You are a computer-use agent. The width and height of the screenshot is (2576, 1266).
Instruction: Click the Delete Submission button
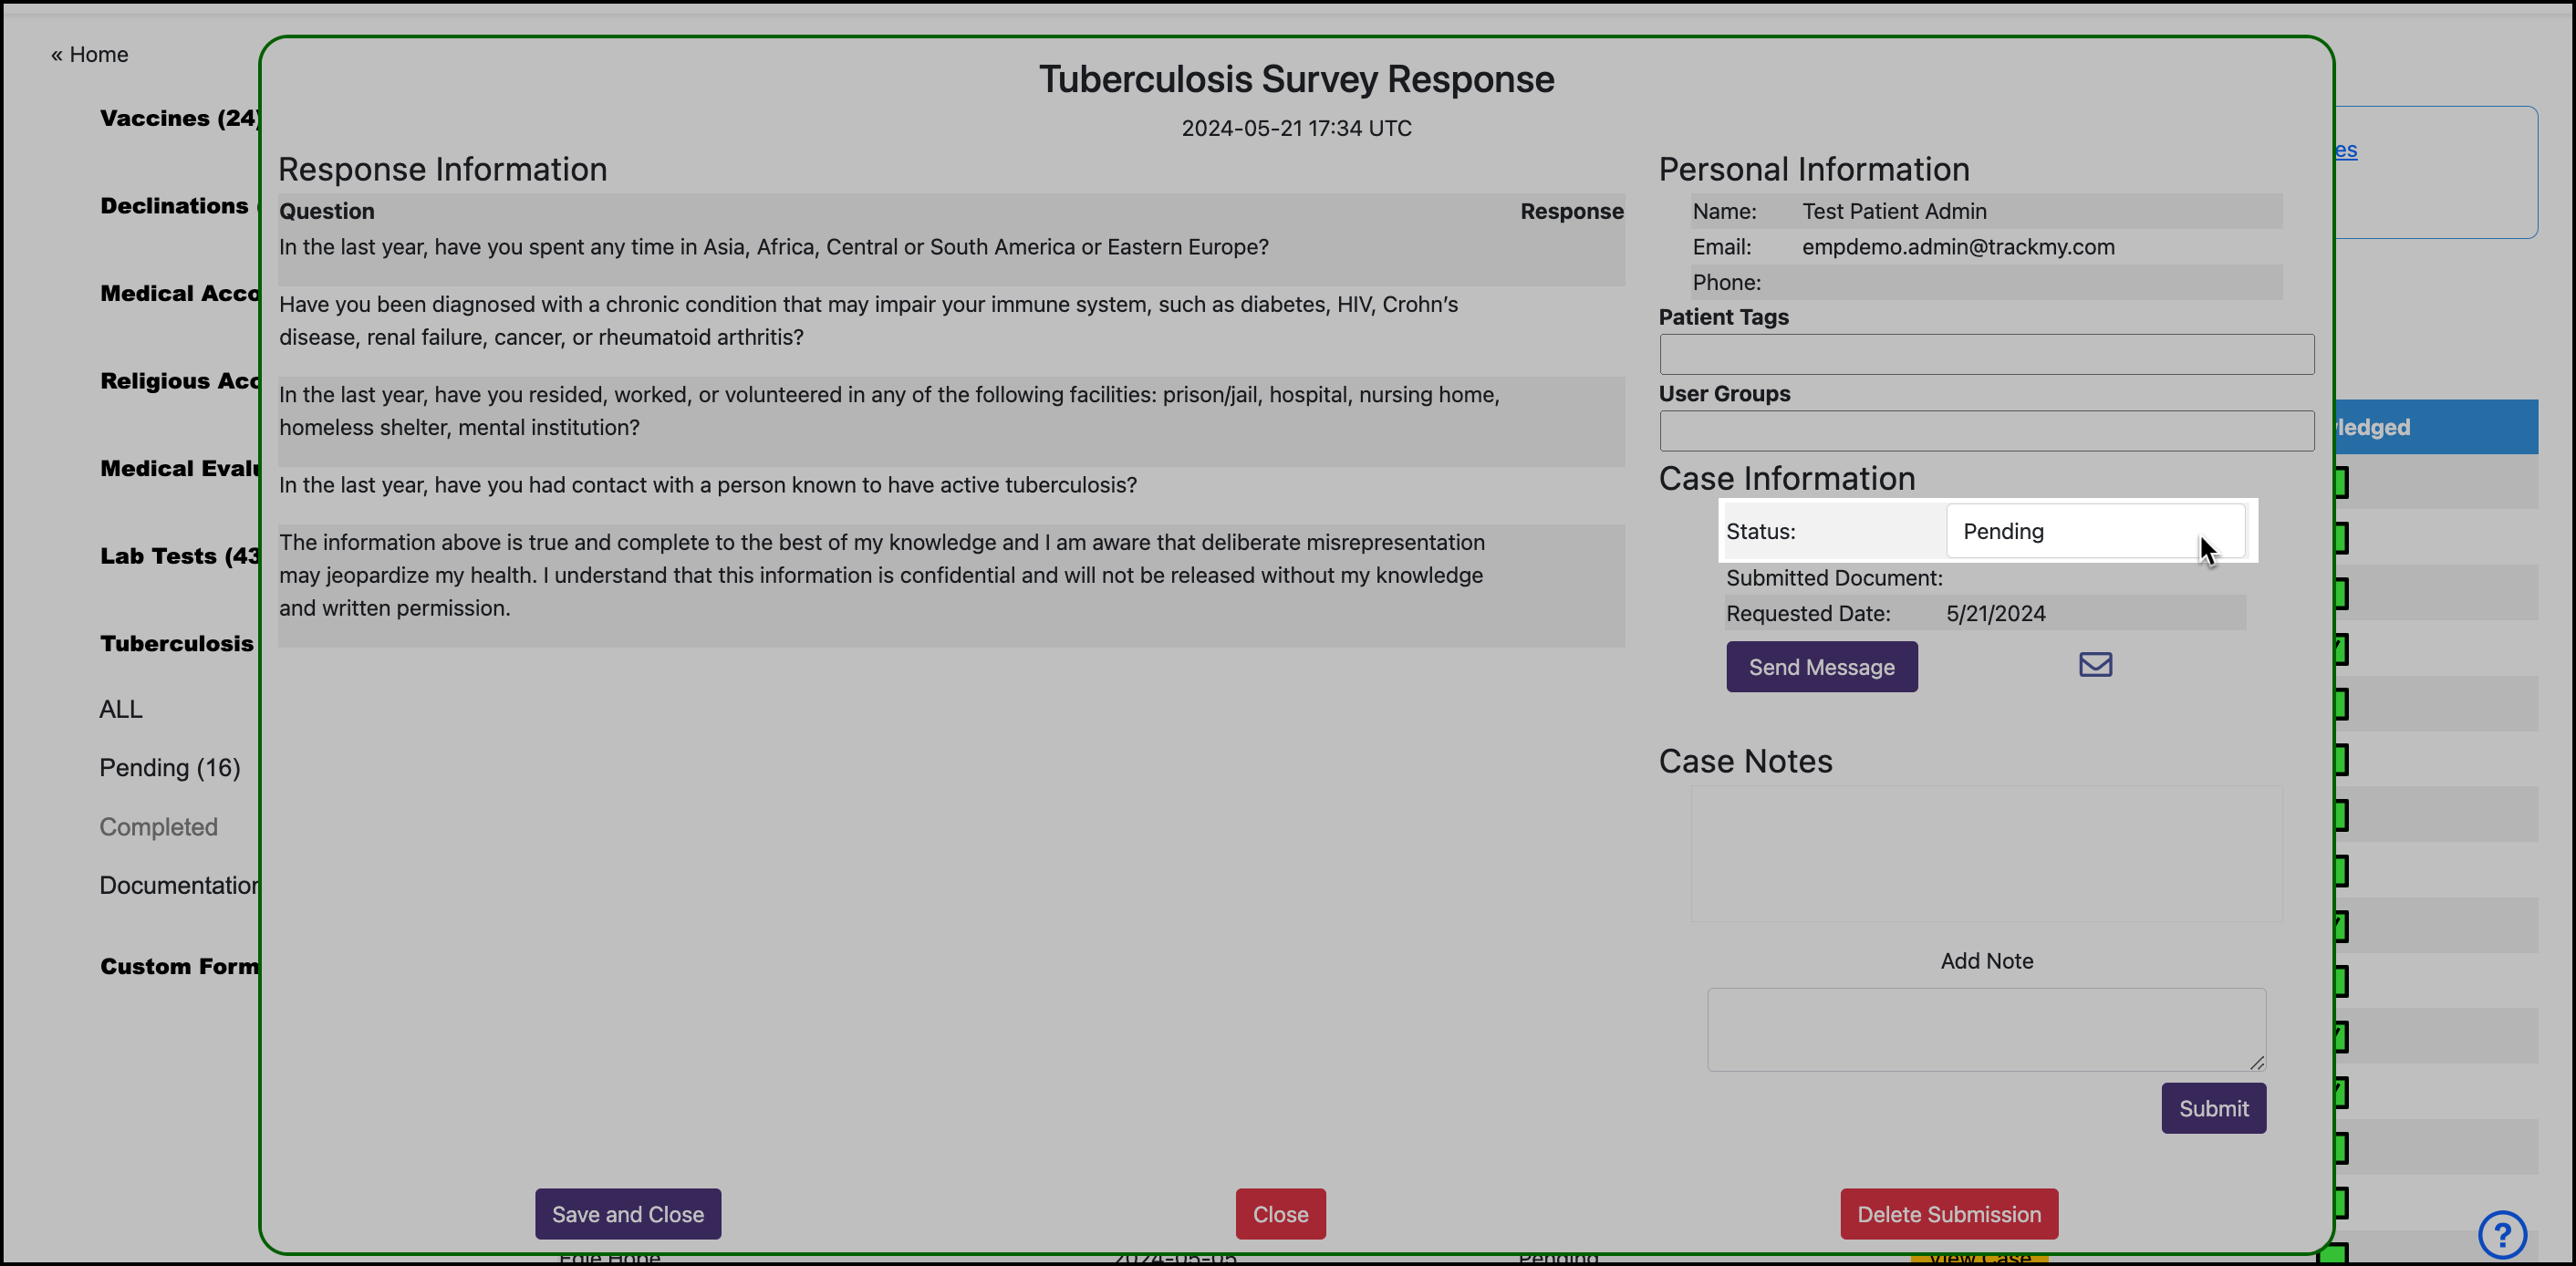click(x=1948, y=1213)
